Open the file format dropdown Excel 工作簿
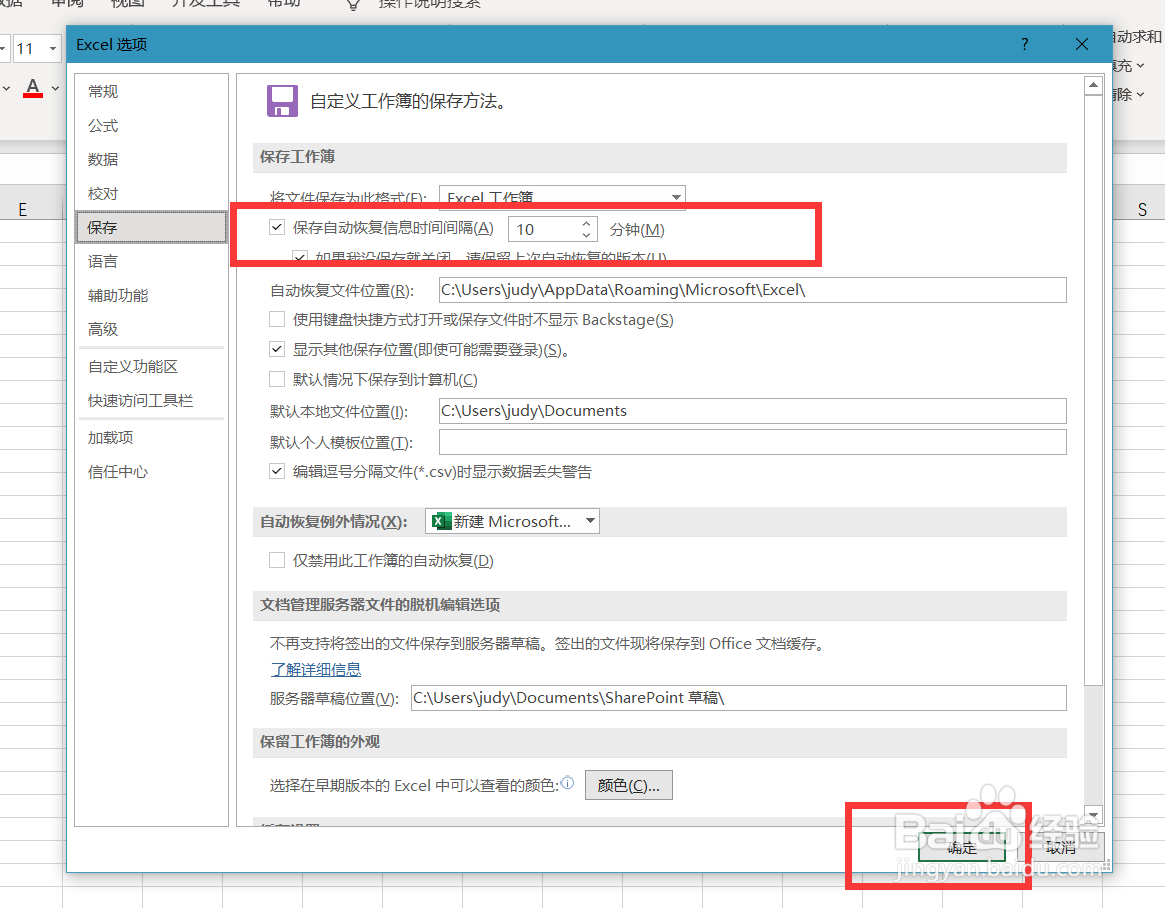1165x908 pixels. pyautogui.click(x=562, y=197)
